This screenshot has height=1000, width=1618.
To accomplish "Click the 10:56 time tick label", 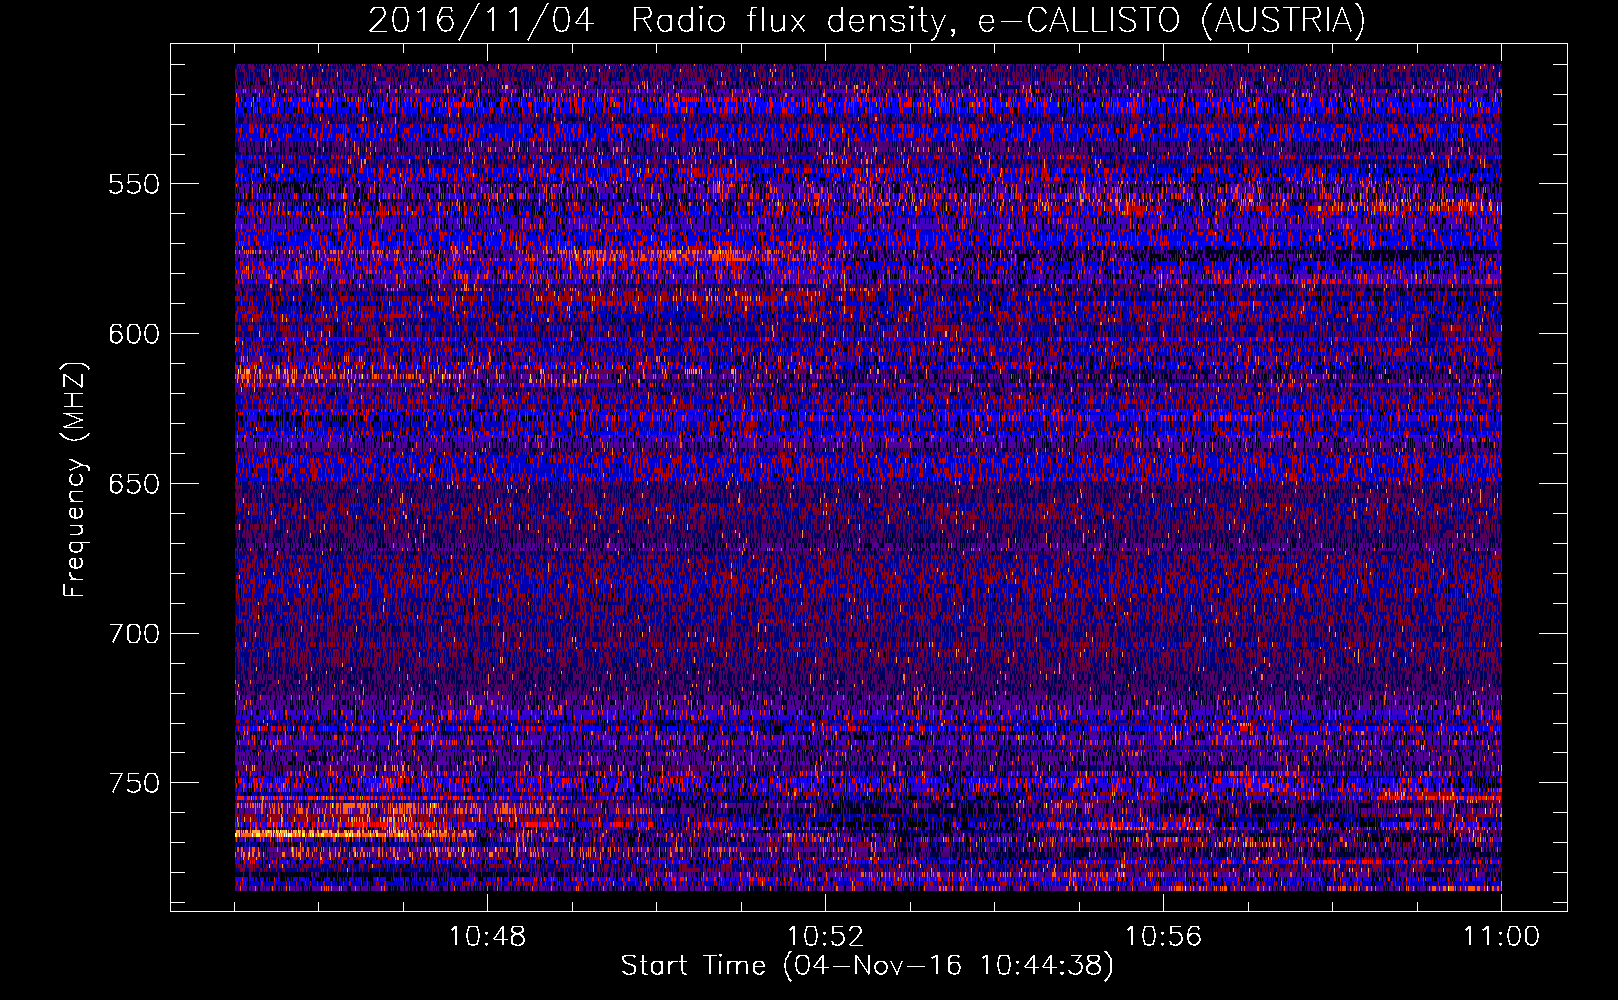I will point(1164,936).
